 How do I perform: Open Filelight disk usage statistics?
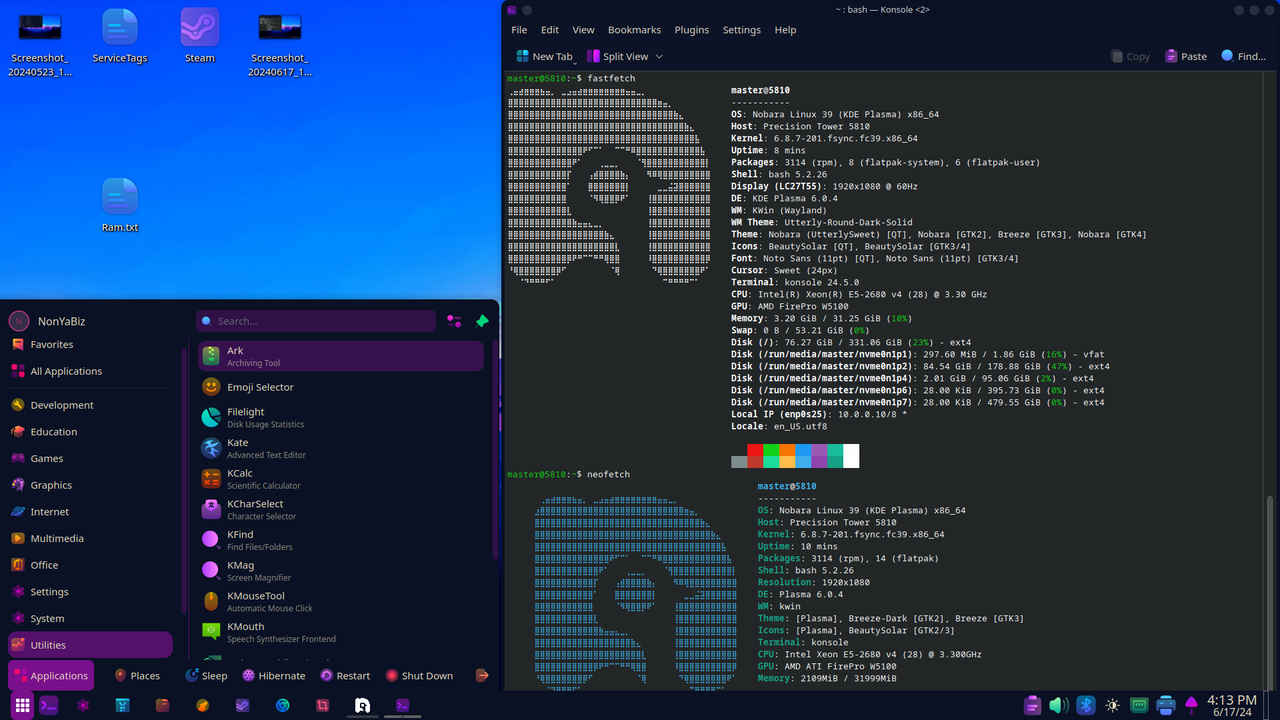(x=340, y=417)
